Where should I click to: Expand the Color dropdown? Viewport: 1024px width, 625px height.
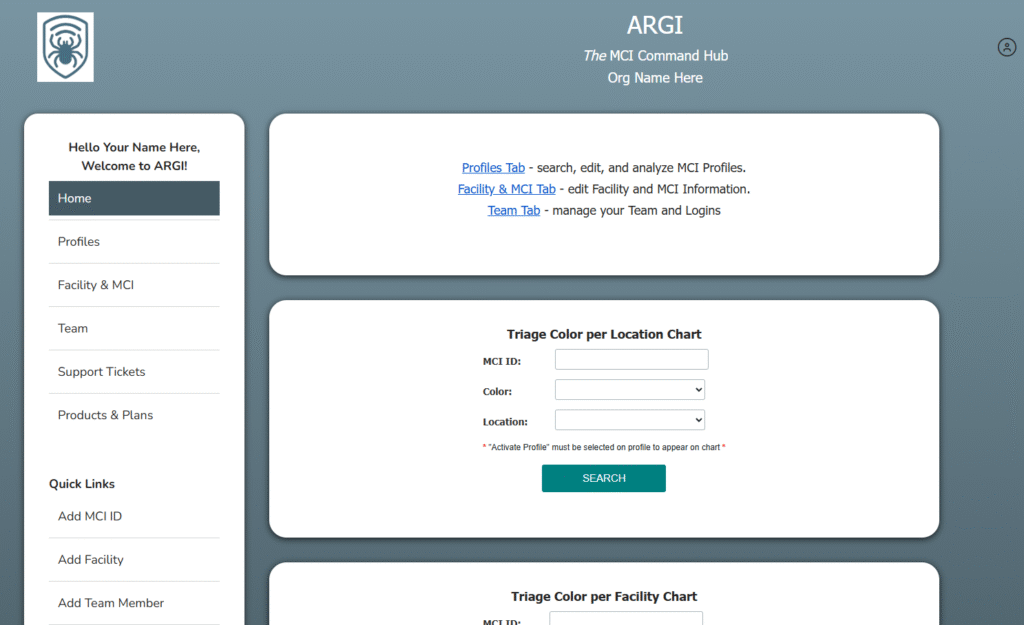pos(630,390)
